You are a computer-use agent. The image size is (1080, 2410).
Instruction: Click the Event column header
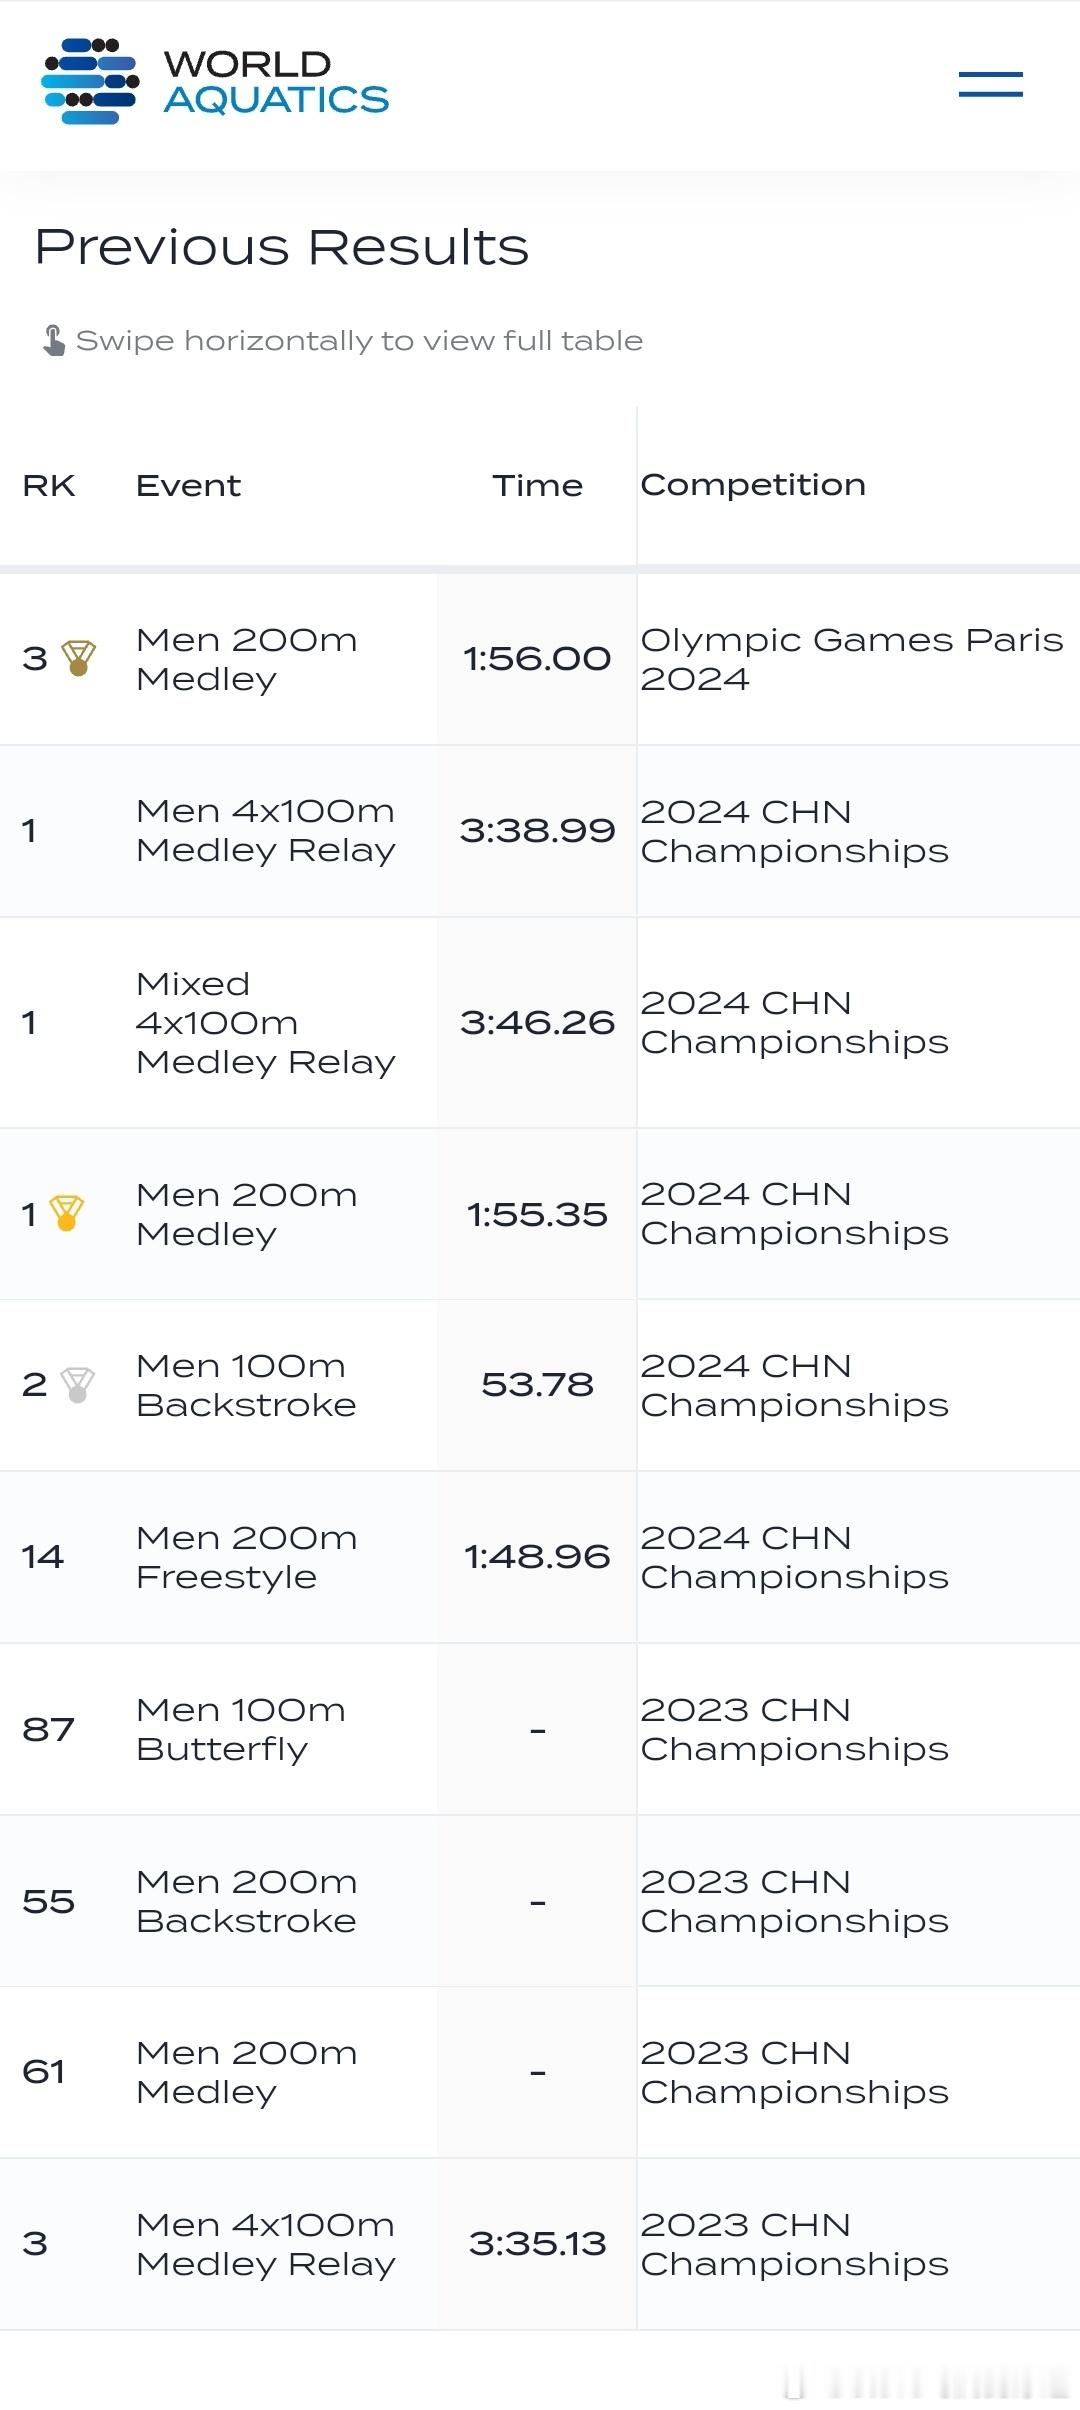[x=188, y=485]
